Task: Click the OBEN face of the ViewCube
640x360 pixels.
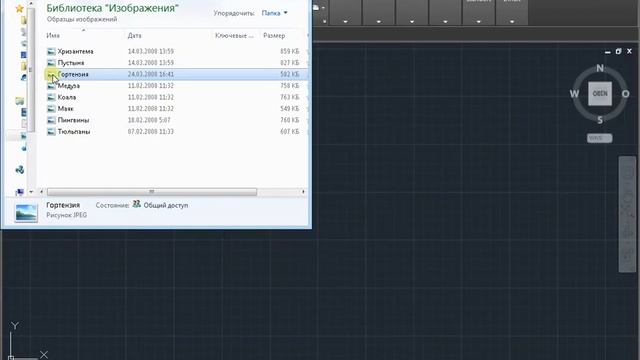Action: point(600,93)
